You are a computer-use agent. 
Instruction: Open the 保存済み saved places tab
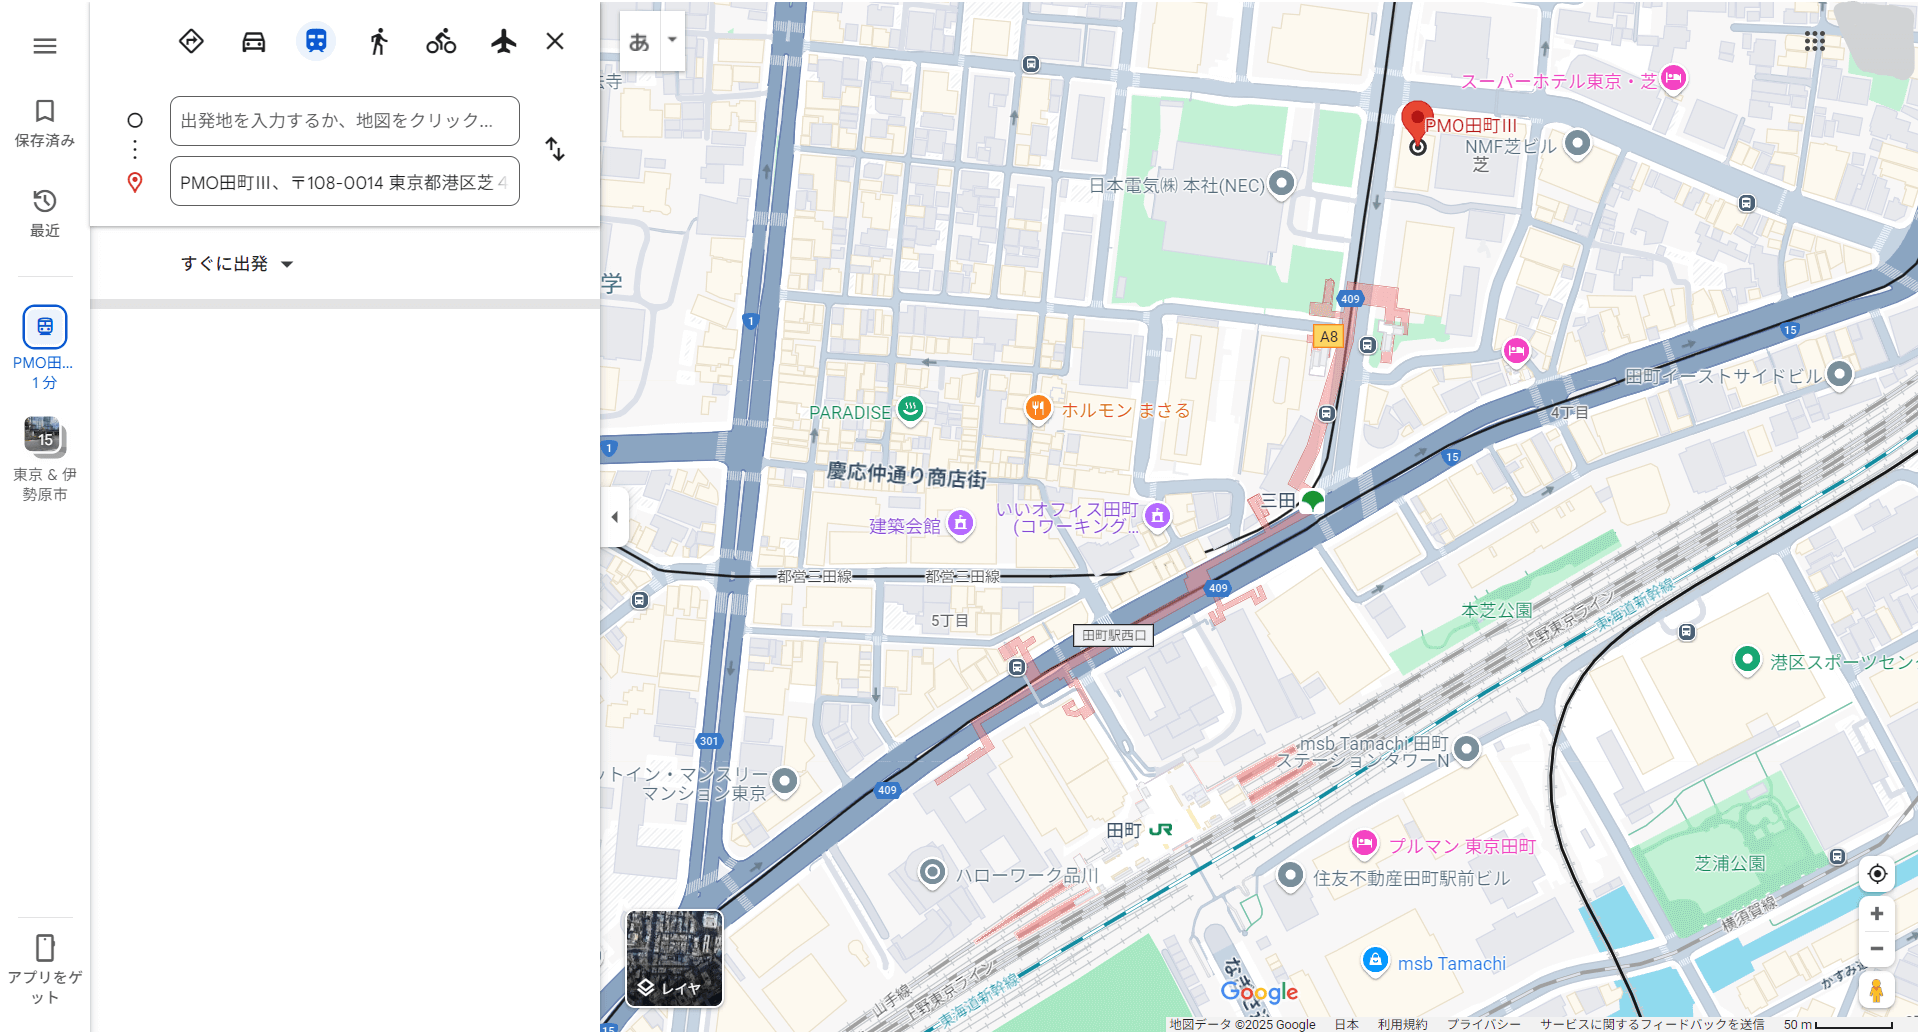pyautogui.click(x=45, y=123)
